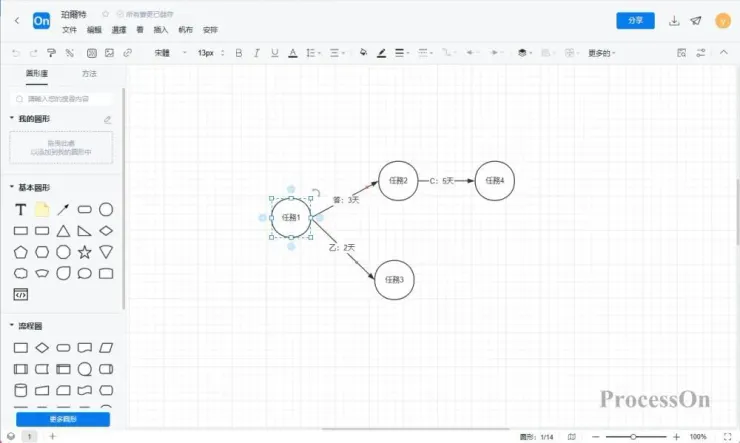
Task: Click the 更多圖形 button
Action: point(63,419)
